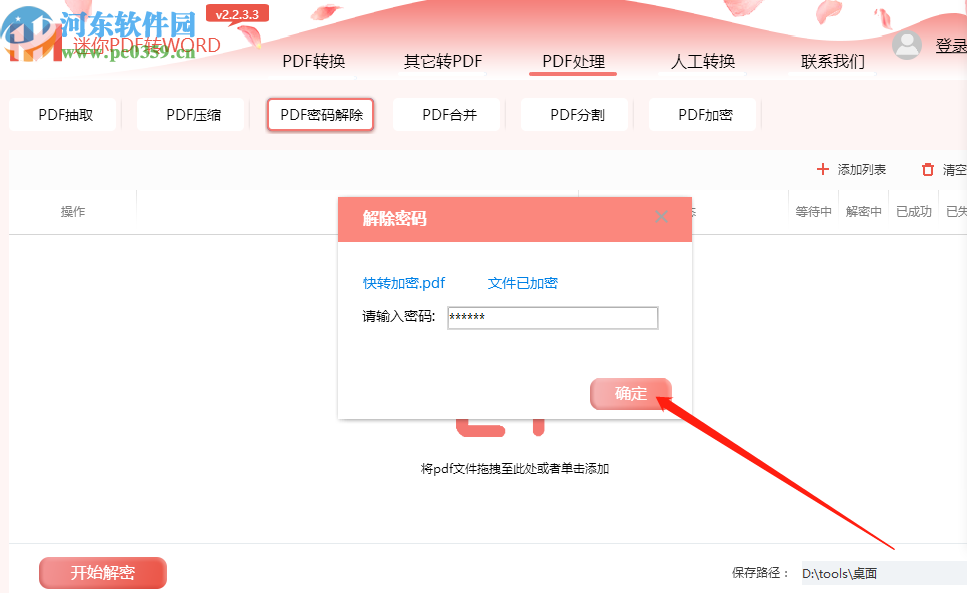Switch to the PDF转换 tab

(319, 61)
